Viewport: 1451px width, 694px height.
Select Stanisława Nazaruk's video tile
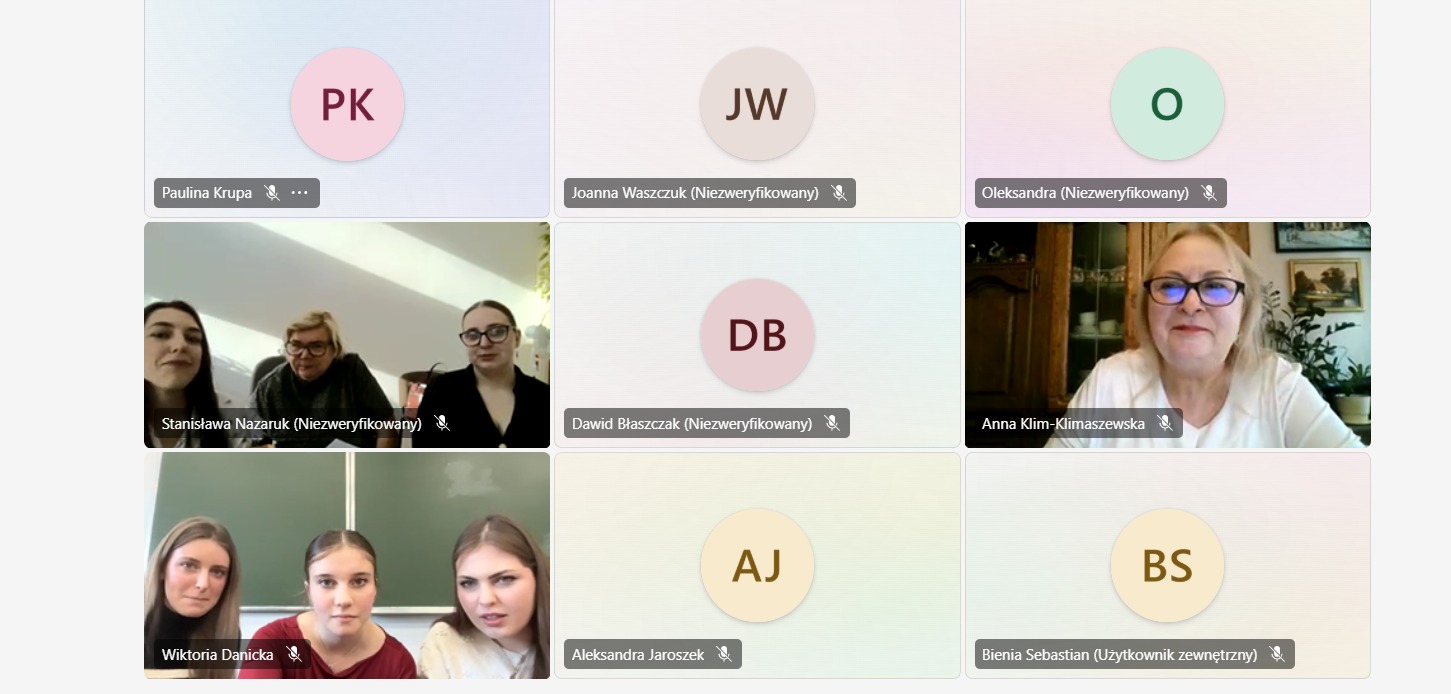(x=347, y=335)
